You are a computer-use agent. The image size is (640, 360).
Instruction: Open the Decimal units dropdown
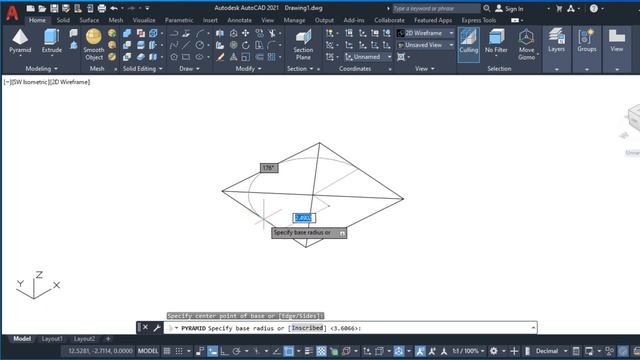[551, 351]
